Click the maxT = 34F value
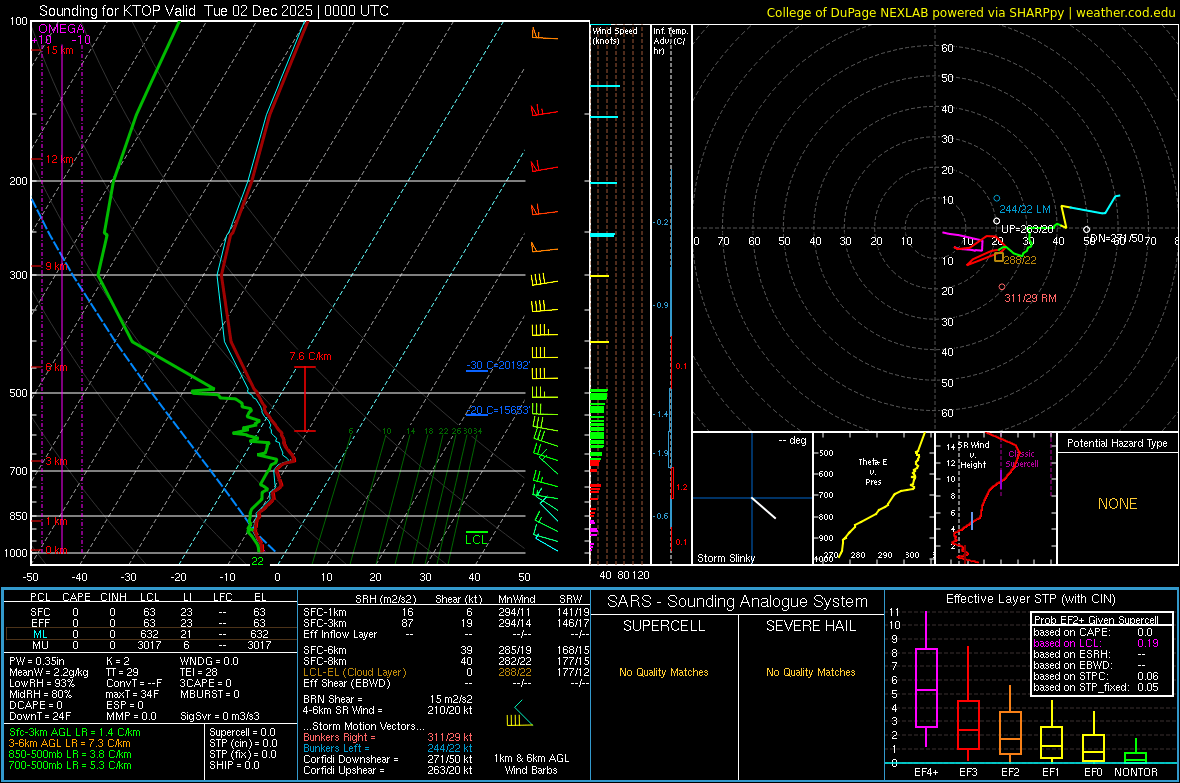1180x783 pixels. tap(132, 694)
